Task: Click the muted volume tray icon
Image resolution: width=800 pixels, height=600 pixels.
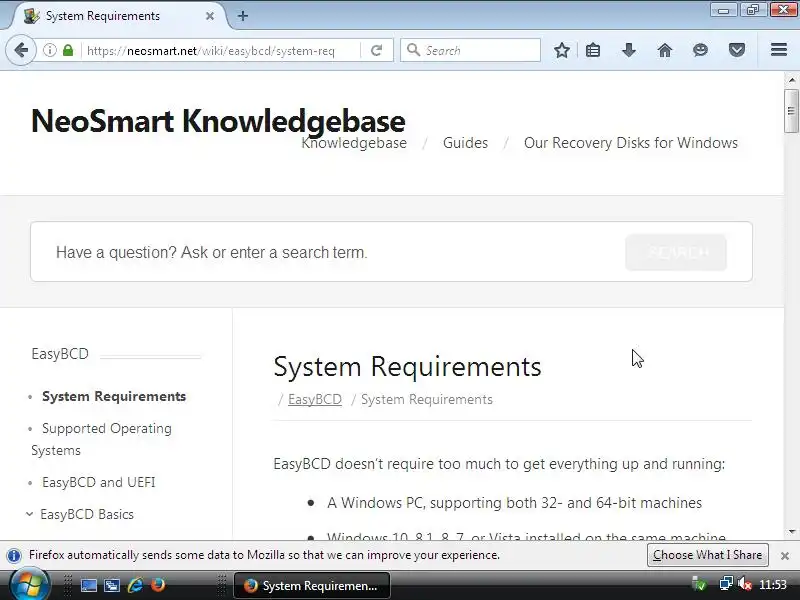Action: (745, 584)
